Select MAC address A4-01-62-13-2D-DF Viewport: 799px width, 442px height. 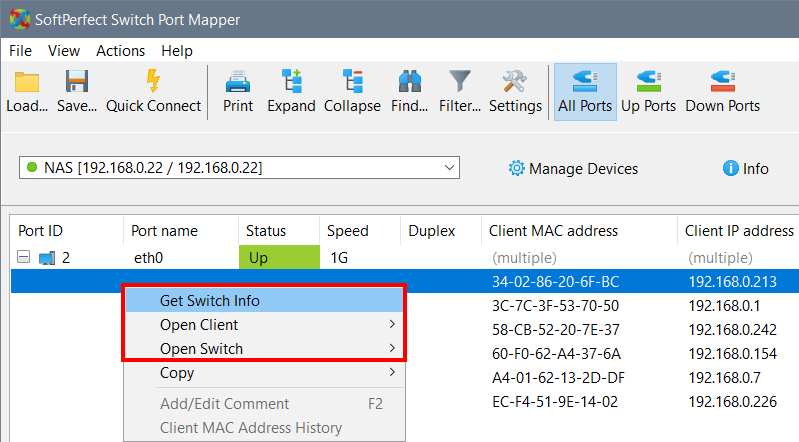pyautogui.click(x=558, y=378)
